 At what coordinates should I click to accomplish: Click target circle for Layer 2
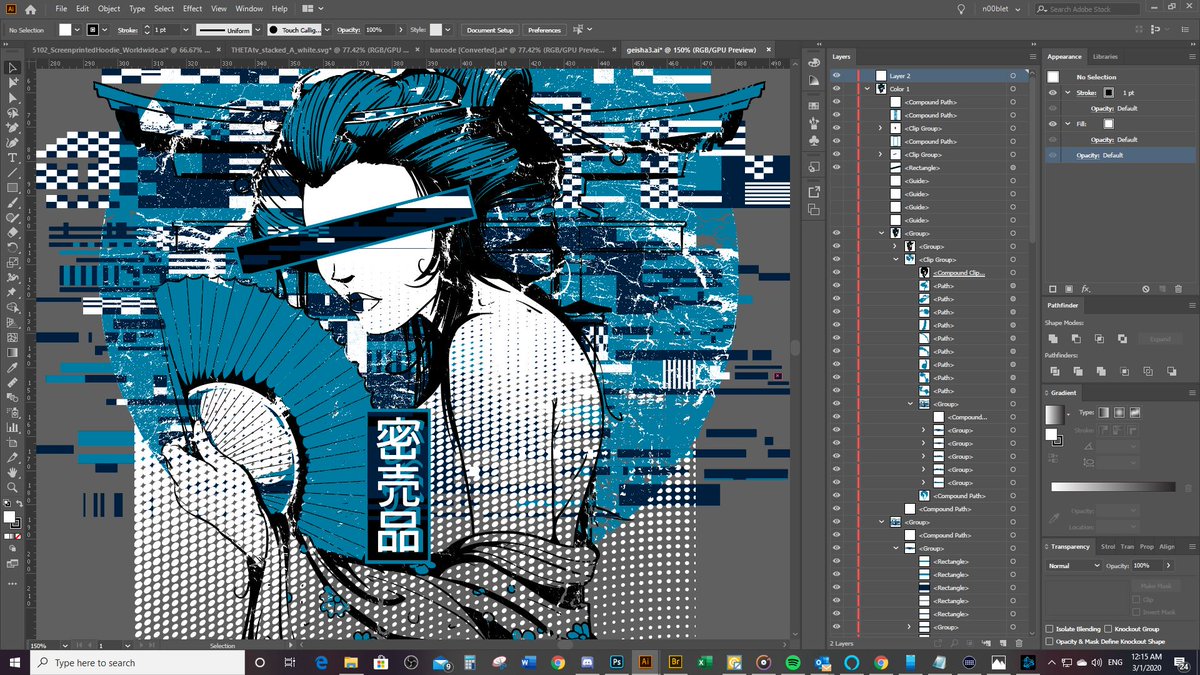click(x=1013, y=76)
